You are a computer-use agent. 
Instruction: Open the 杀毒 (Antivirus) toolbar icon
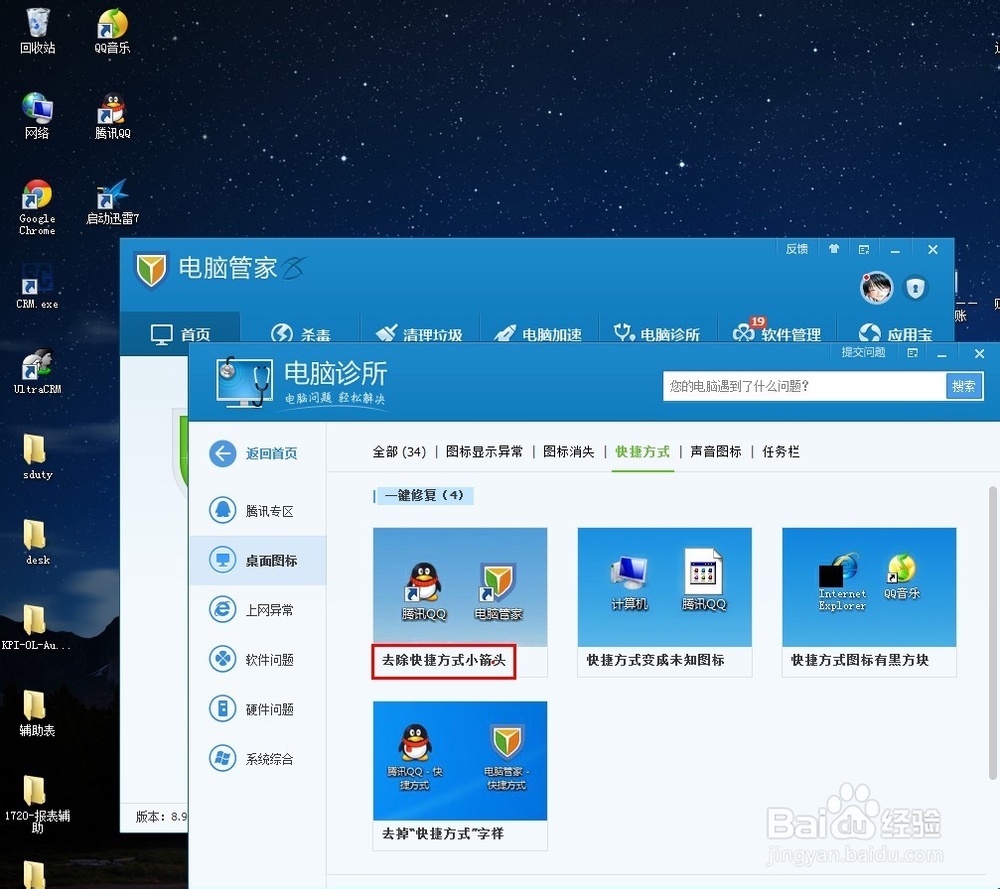(303, 330)
